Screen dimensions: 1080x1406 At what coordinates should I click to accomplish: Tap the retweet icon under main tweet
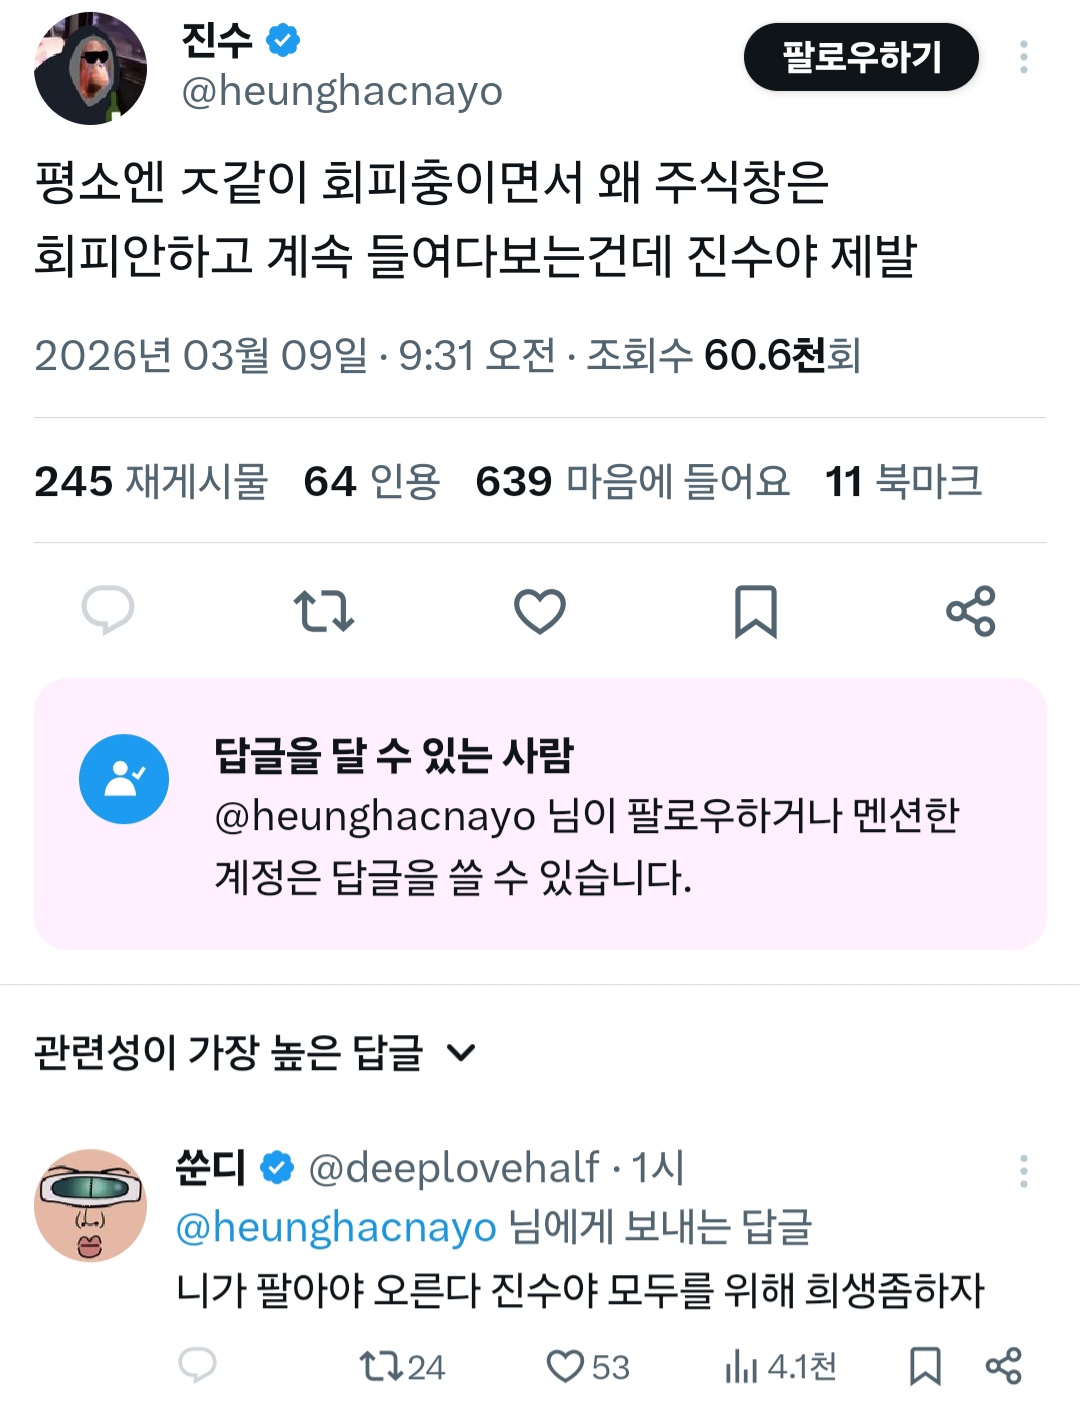pos(324,611)
